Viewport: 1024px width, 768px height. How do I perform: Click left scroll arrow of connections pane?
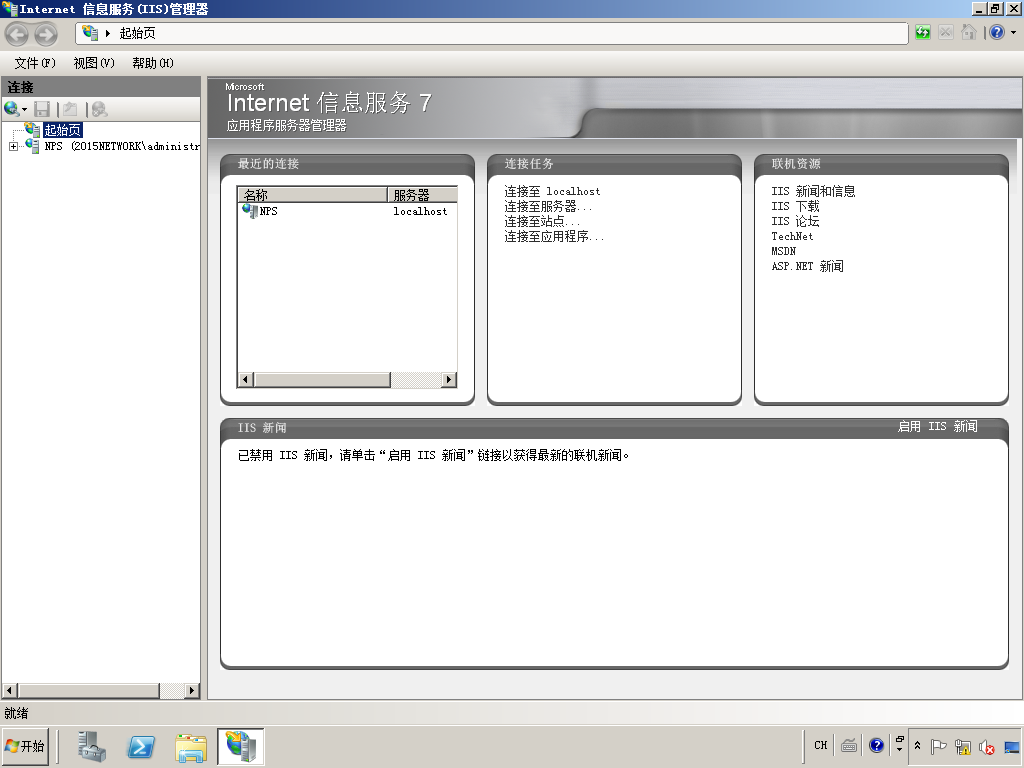pyautogui.click(x=10, y=690)
